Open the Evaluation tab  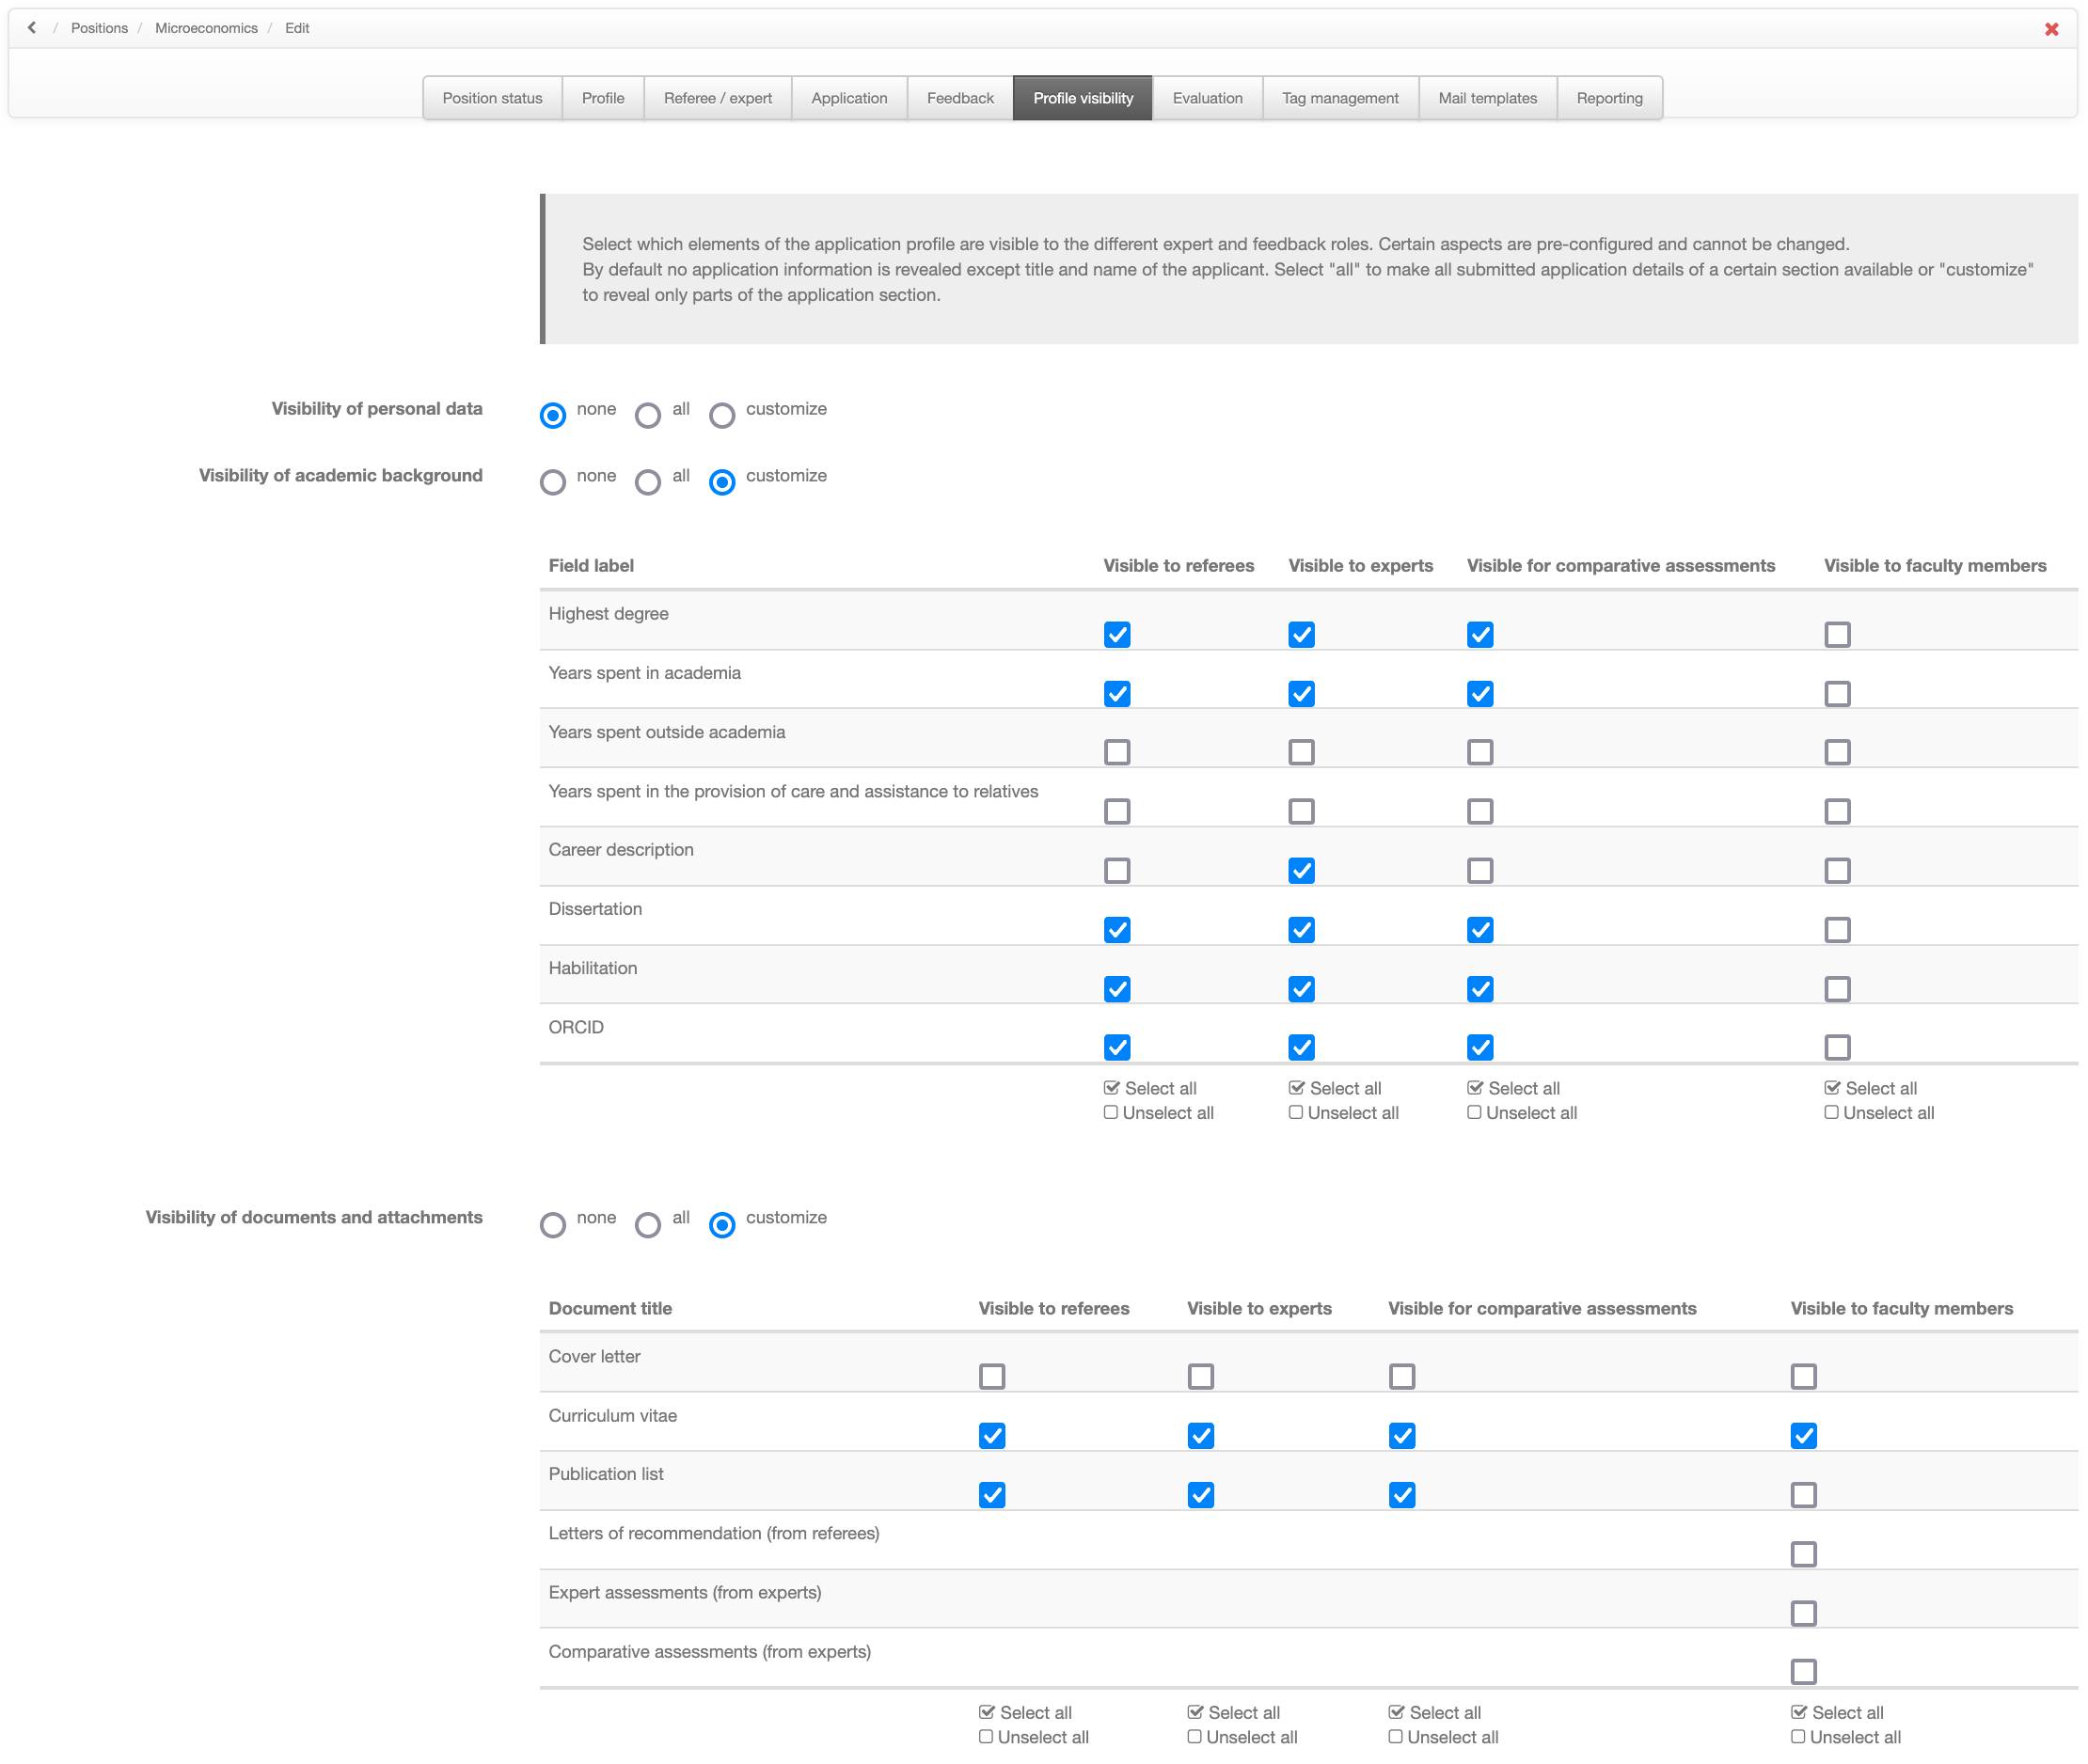point(1210,98)
